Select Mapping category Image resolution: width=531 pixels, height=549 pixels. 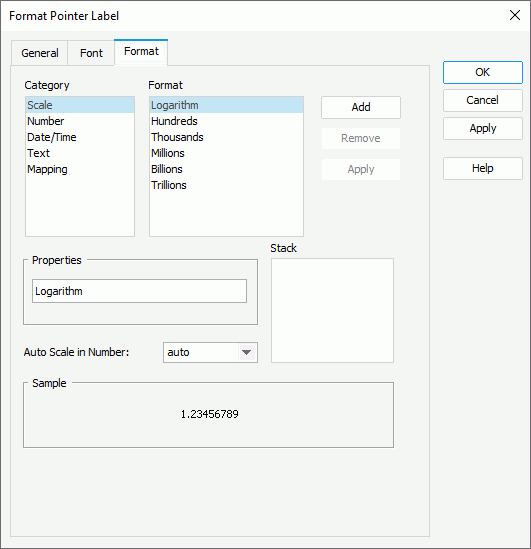tap(80, 169)
